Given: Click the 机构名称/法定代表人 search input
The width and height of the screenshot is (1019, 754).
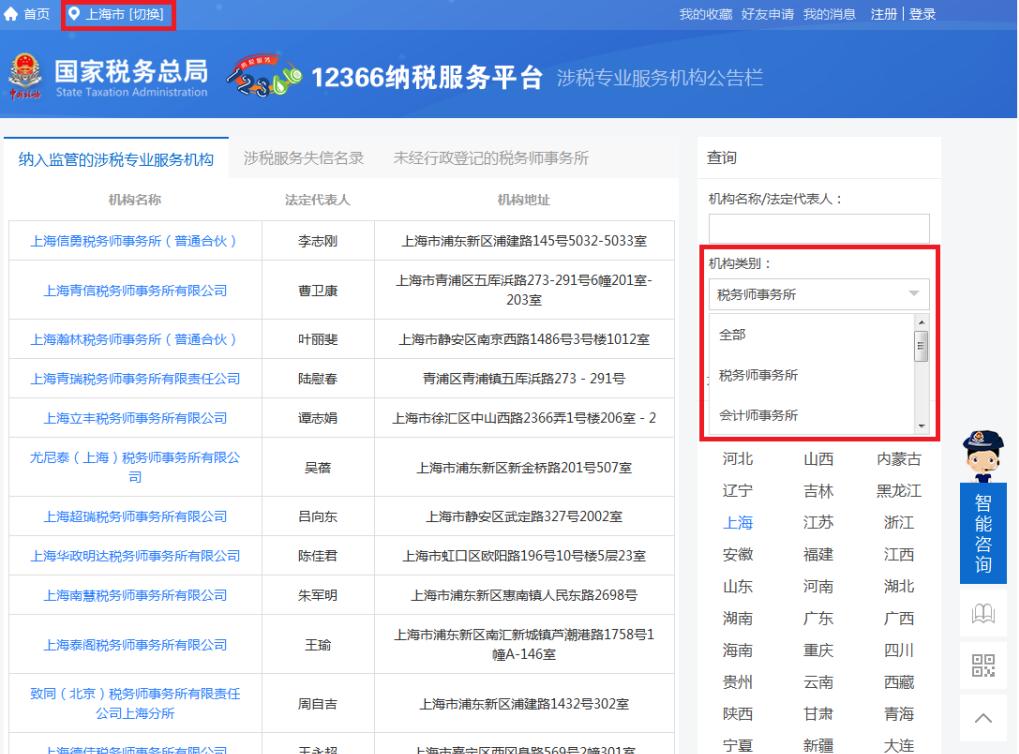Looking at the screenshot, I should click(818, 228).
